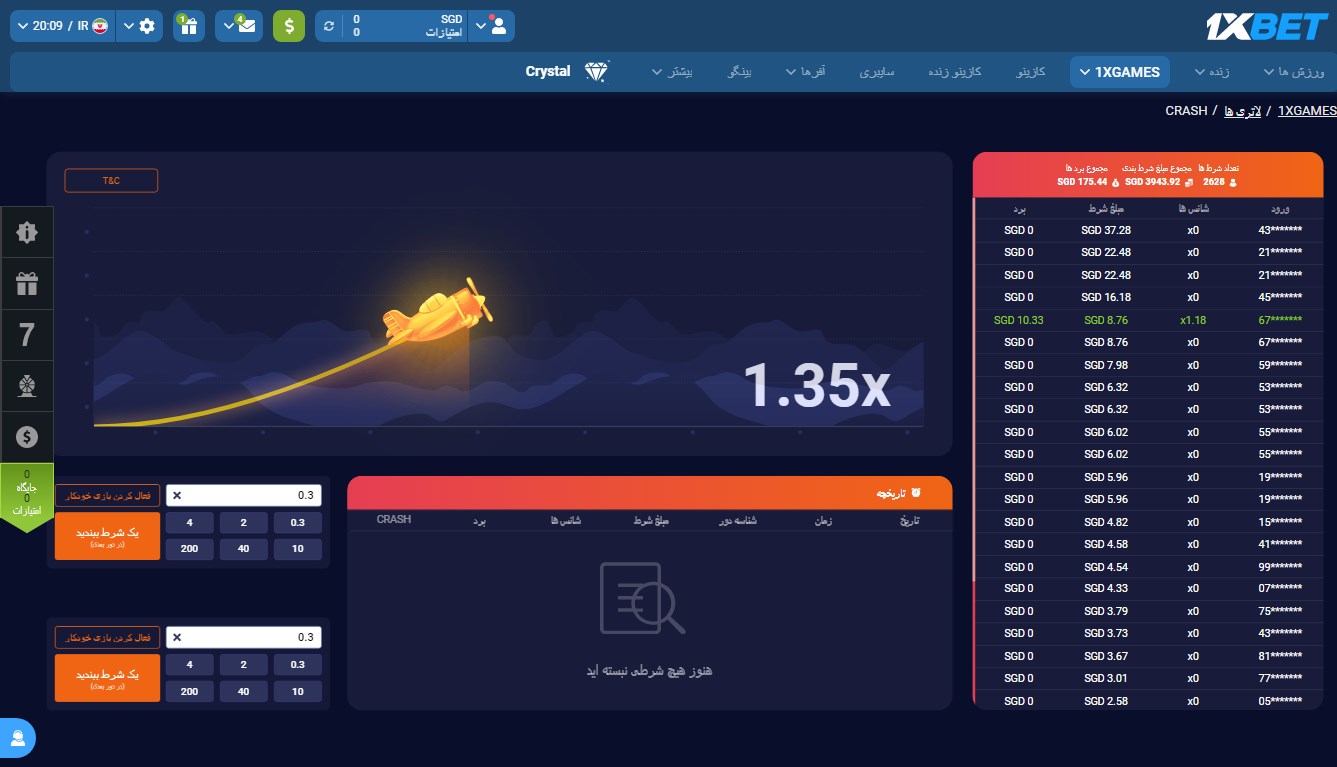Screen dimensions: 1337x767
Task: Select 200 amount in second bet panel
Action: click(x=190, y=691)
